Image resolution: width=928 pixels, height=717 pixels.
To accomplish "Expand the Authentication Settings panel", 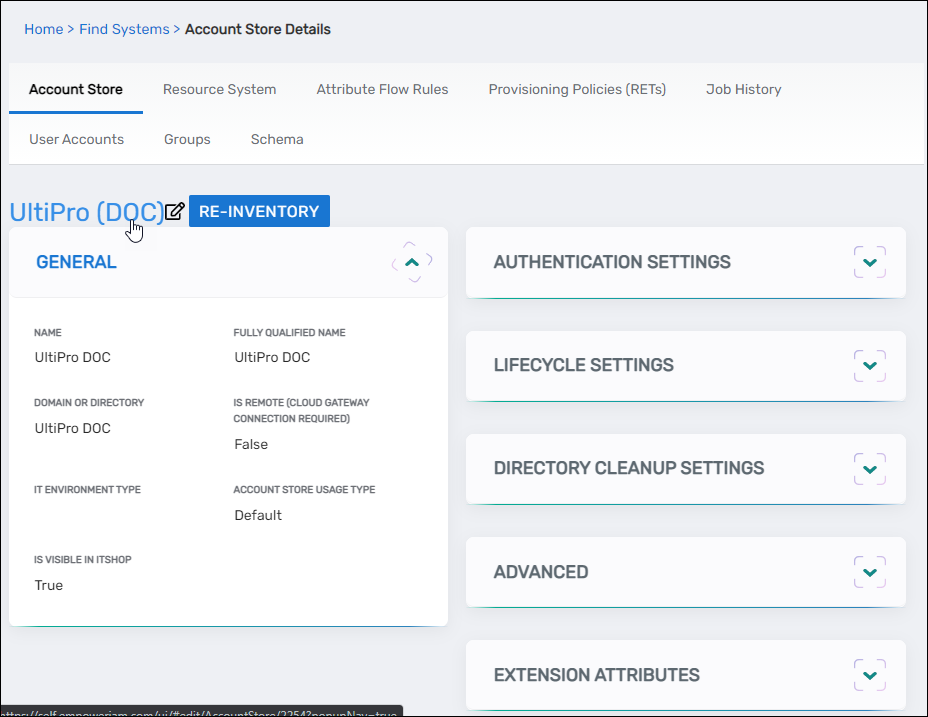I will pos(869,262).
